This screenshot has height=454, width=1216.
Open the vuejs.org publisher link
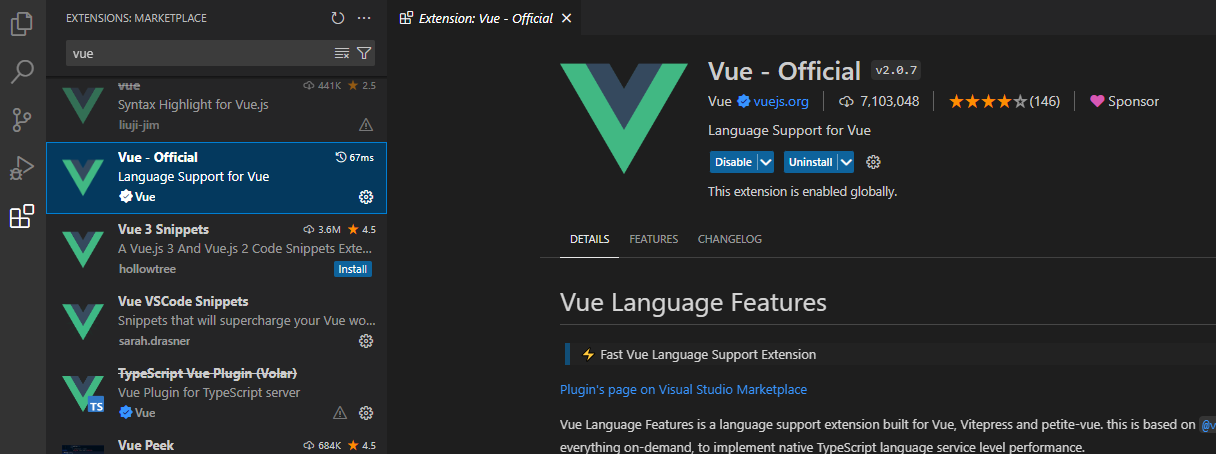coord(781,101)
